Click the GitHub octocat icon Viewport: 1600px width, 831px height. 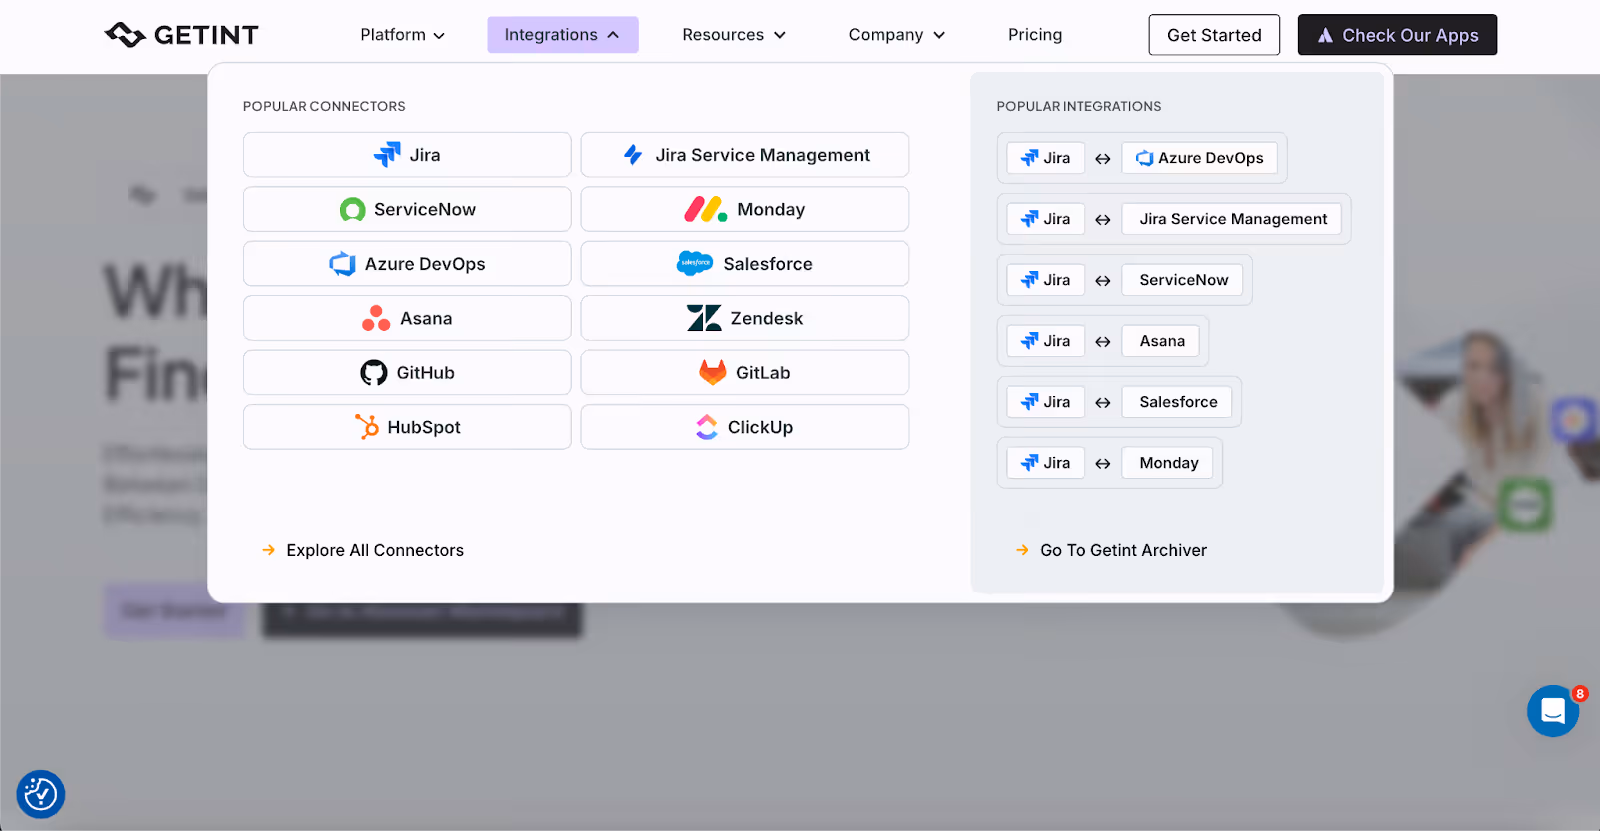[374, 373]
